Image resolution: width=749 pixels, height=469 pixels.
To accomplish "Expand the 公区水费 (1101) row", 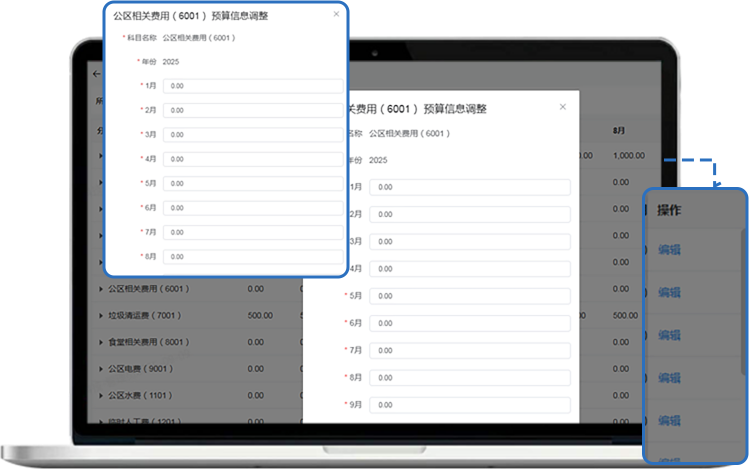I will (101, 394).
